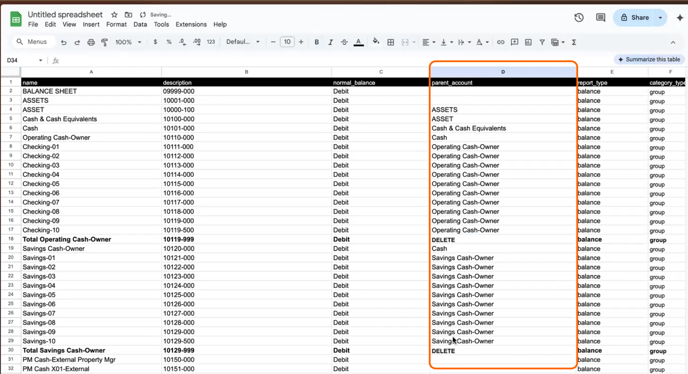Image resolution: width=688 pixels, height=374 pixels.
Task: Open the Edit menu
Action: [x=50, y=25]
